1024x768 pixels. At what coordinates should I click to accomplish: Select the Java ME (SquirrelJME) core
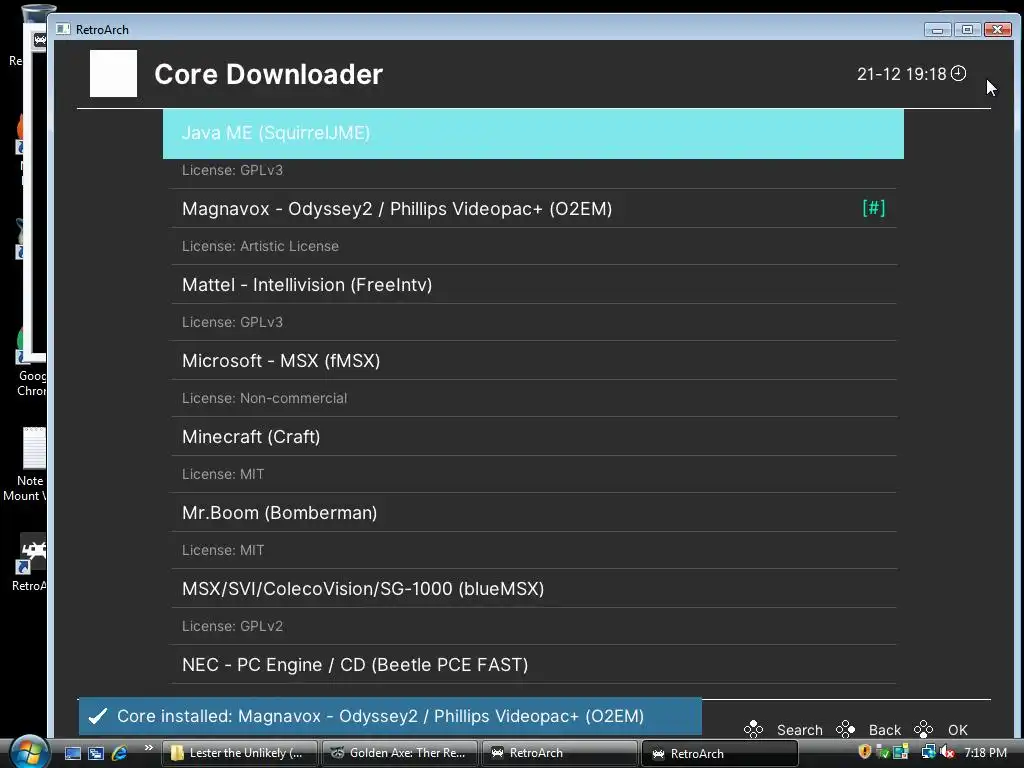533,133
